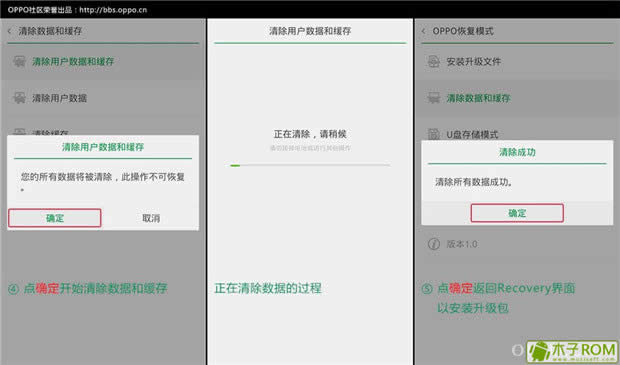Go back from 清除数据和缓存 screen
Screen dimensions: 620x365
[9, 31]
